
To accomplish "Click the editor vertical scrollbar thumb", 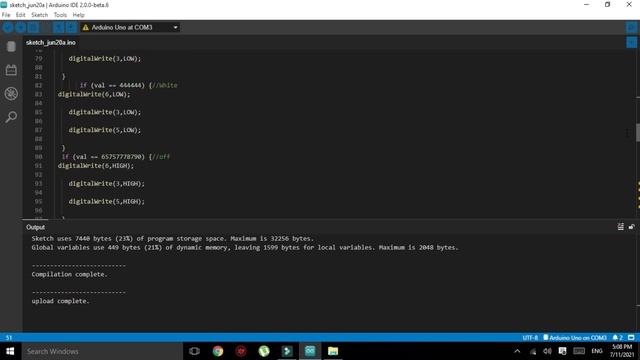I will click(638, 133).
